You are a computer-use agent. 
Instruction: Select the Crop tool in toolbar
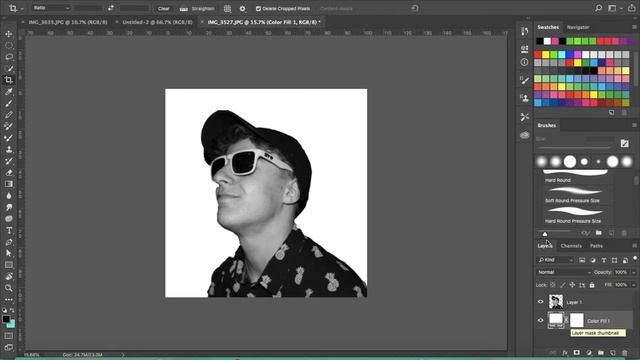point(9,80)
